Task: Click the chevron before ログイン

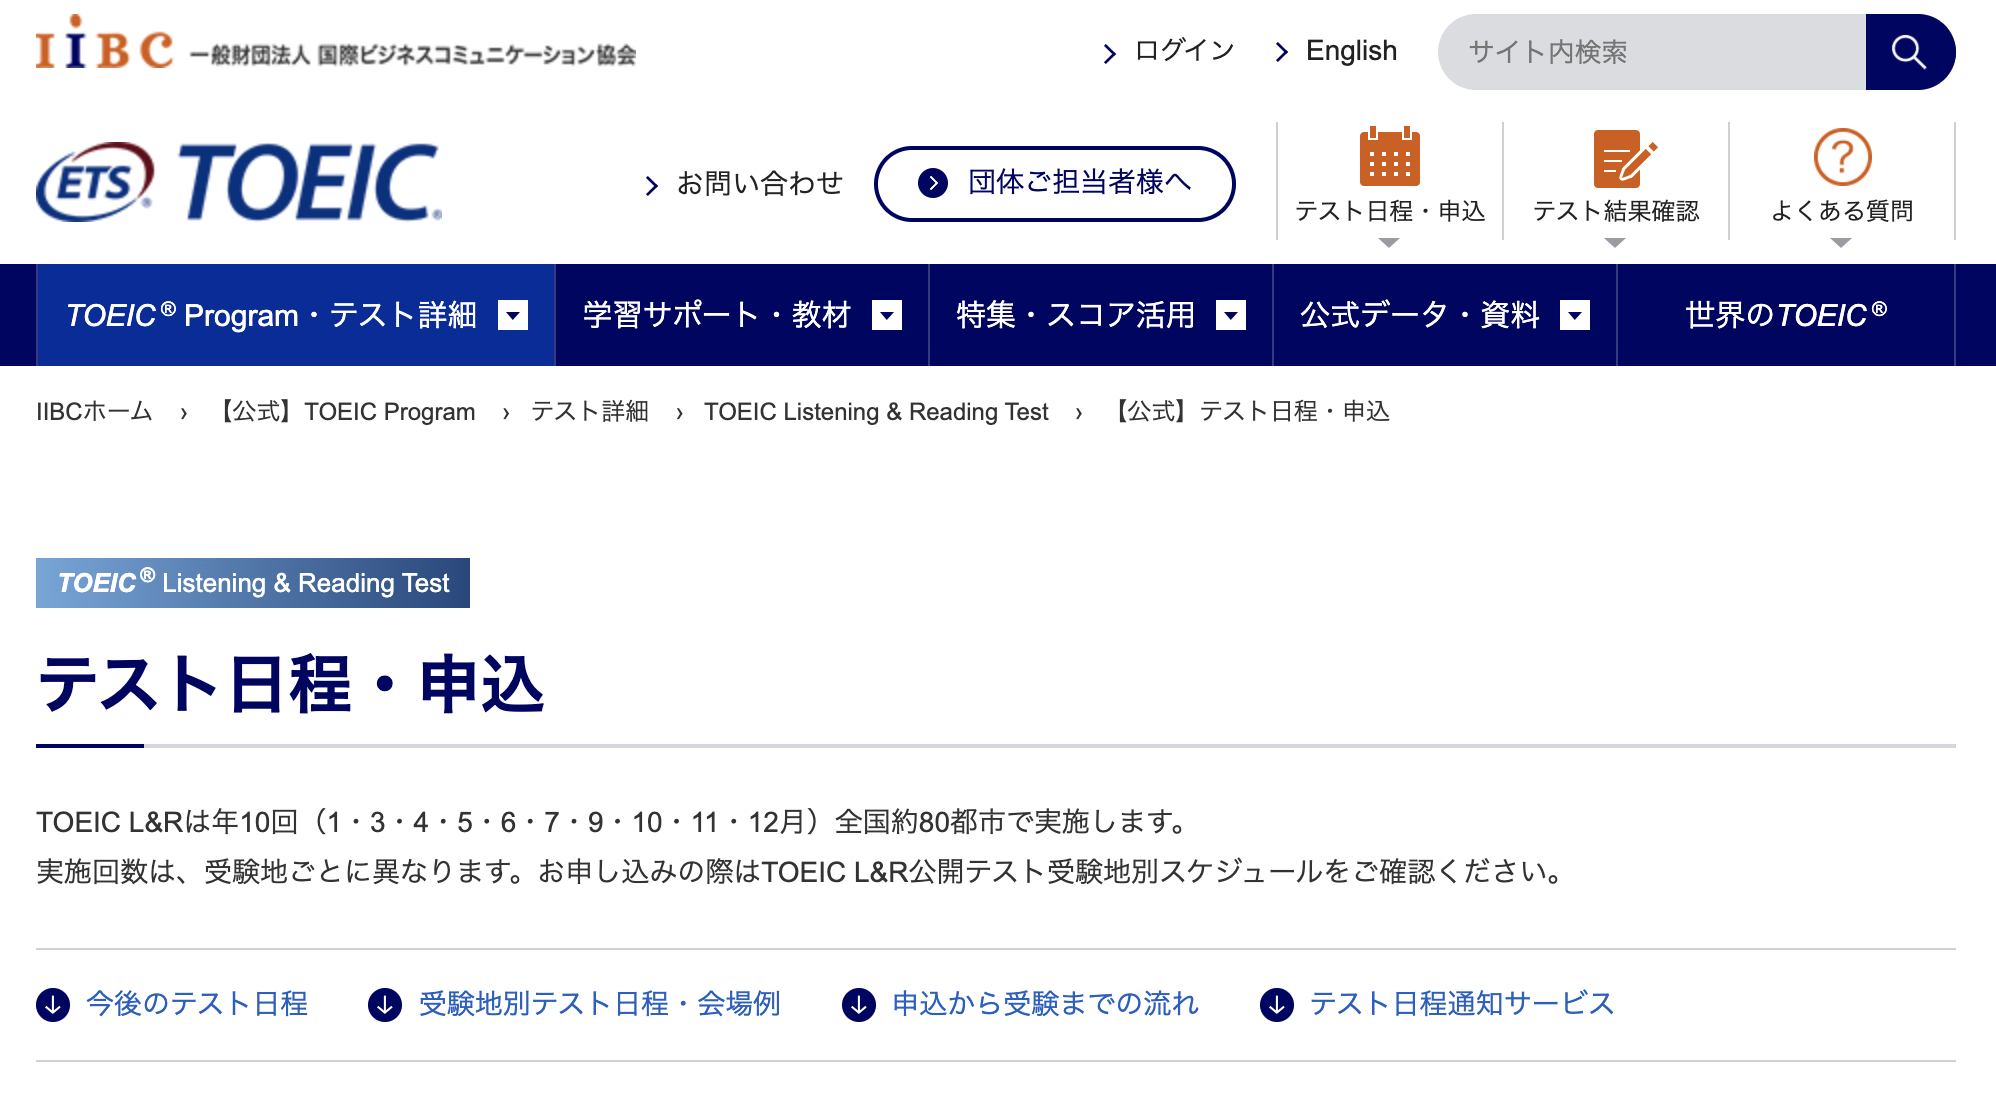Action: (1109, 53)
